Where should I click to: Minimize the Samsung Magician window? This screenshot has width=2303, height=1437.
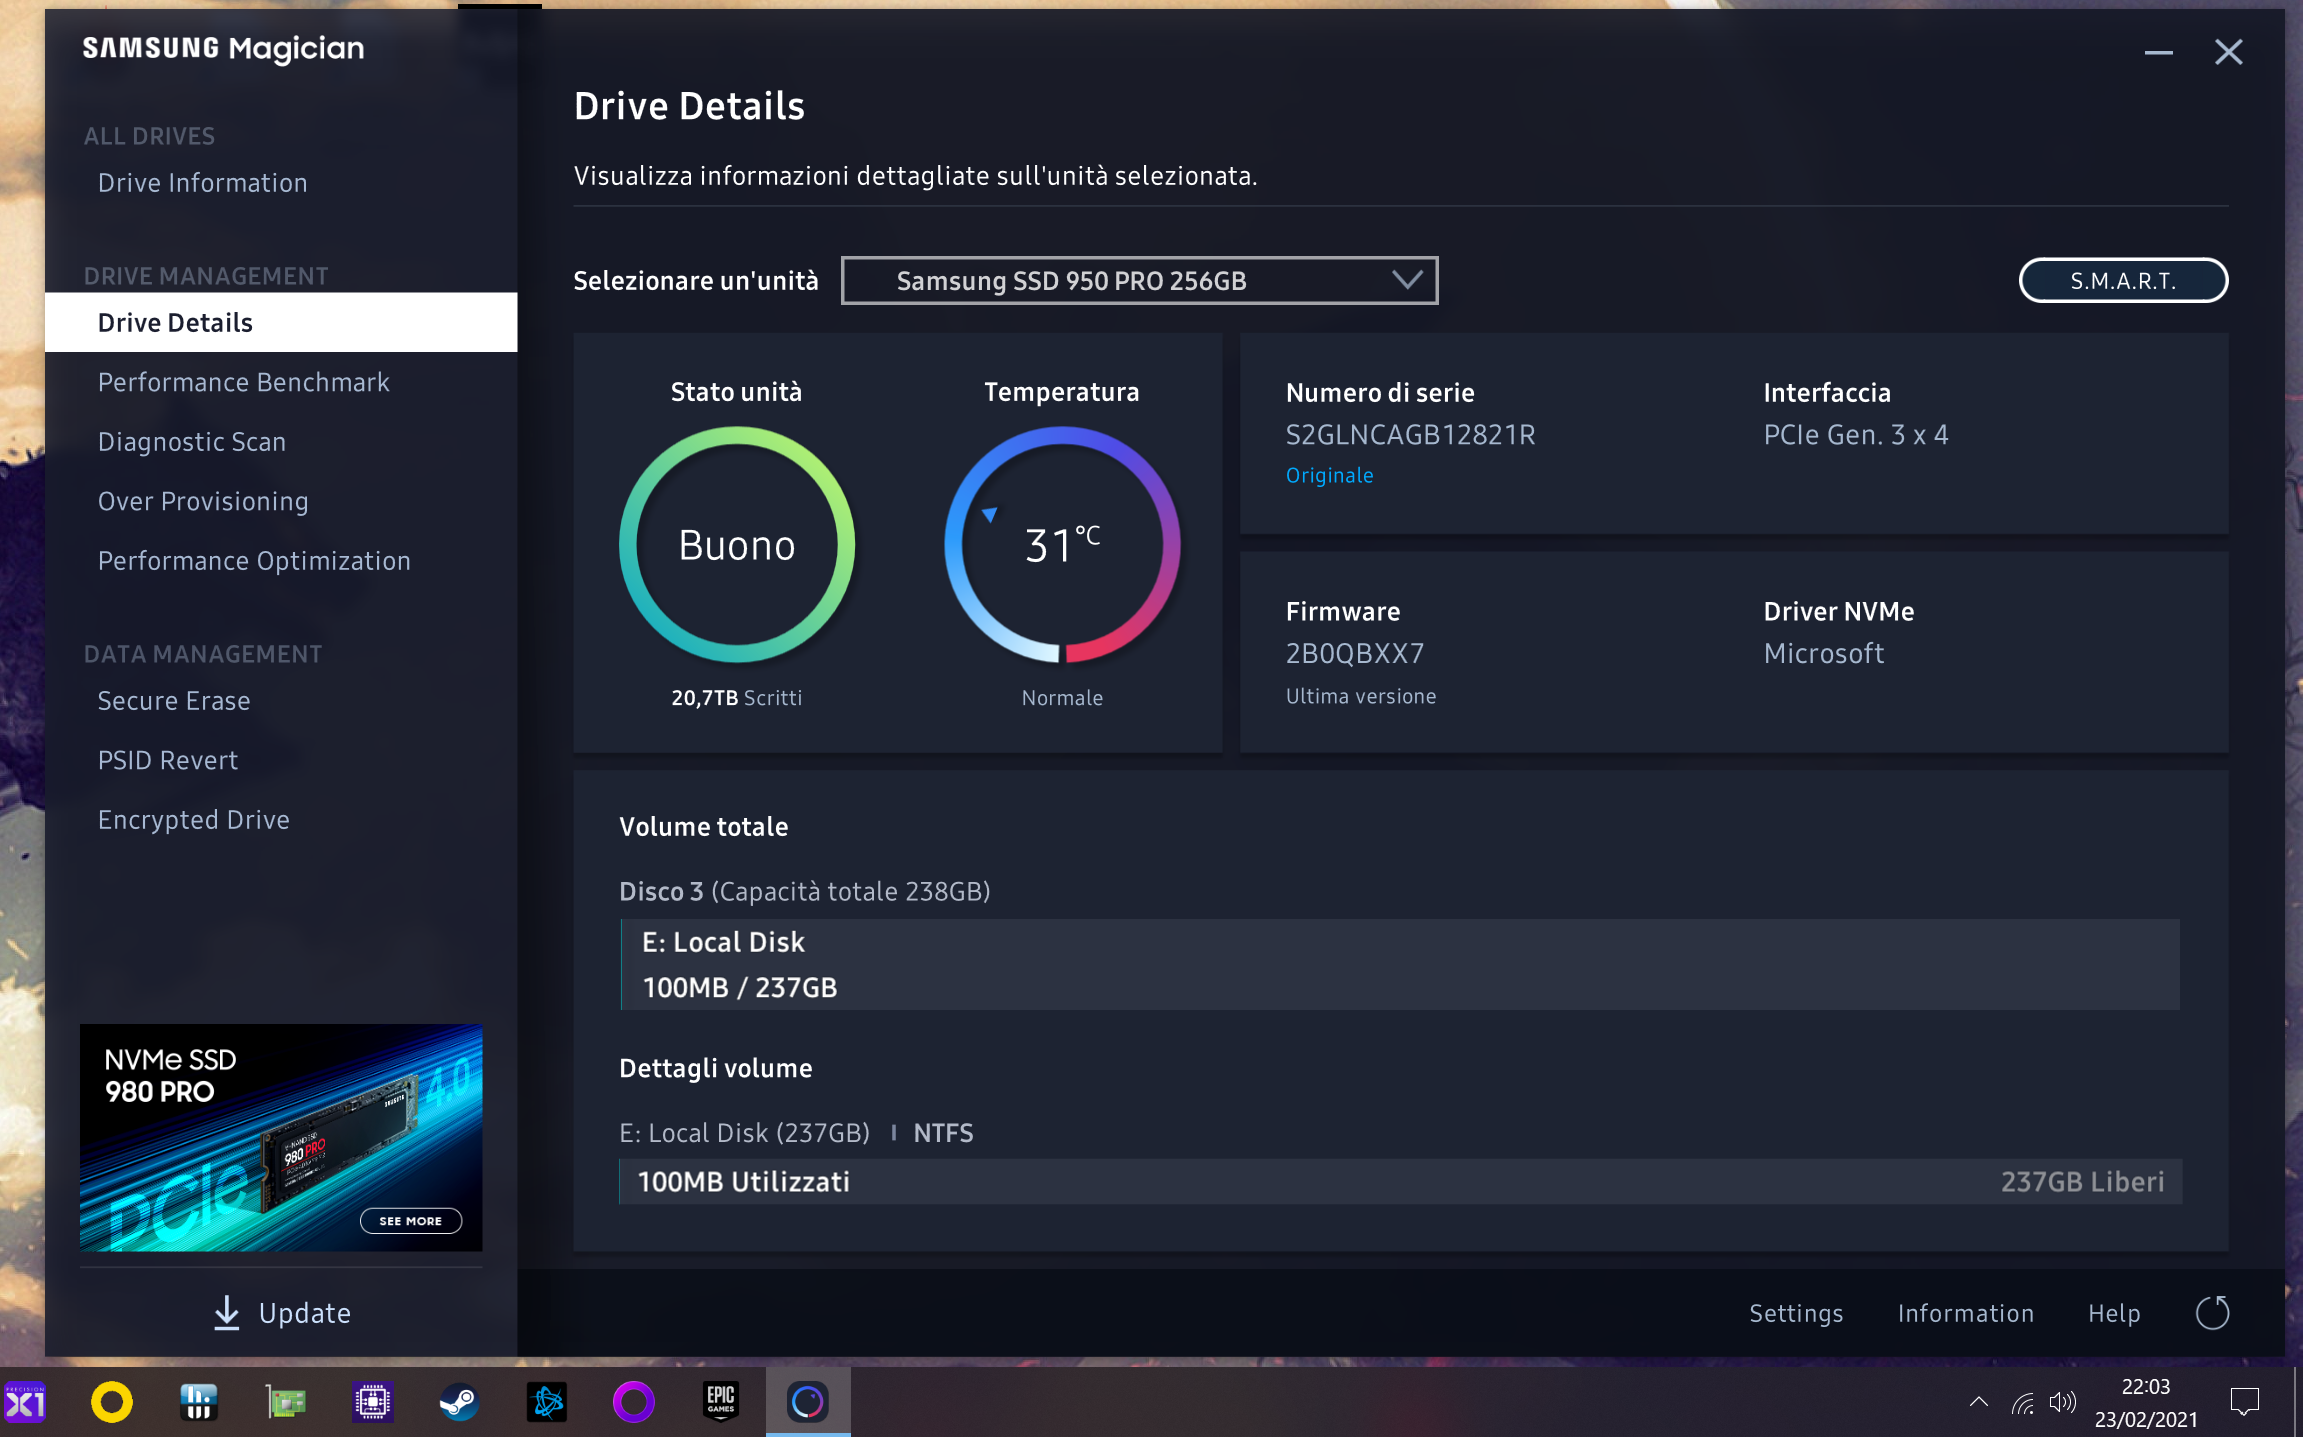point(2159,52)
